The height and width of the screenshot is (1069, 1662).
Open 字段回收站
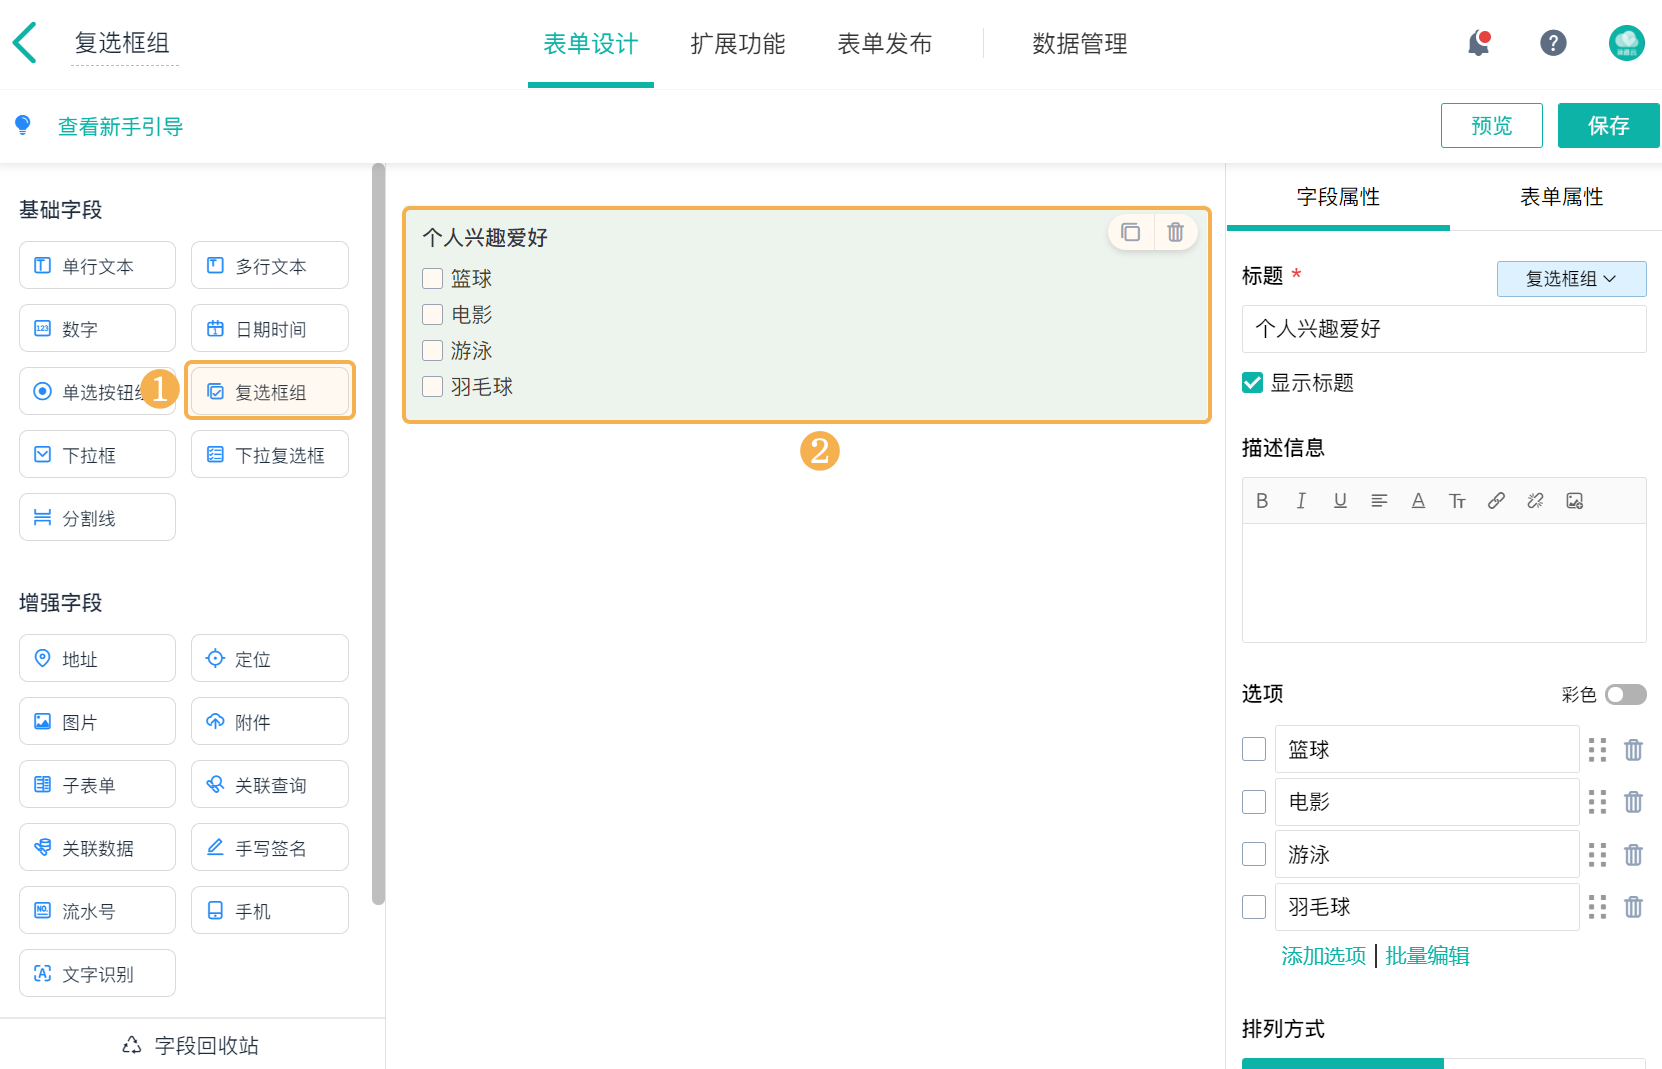pyautogui.click(x=190, y=1045)
